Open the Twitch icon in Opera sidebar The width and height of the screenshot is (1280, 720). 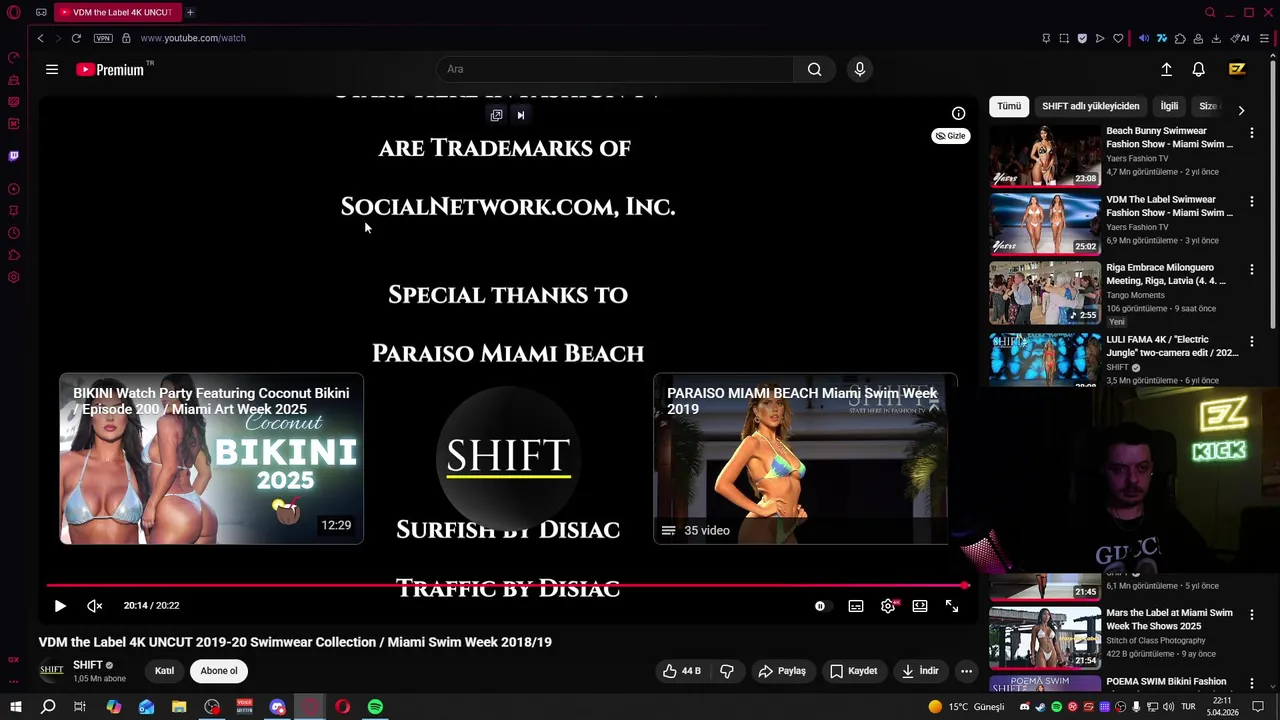(x=14, y=156)
